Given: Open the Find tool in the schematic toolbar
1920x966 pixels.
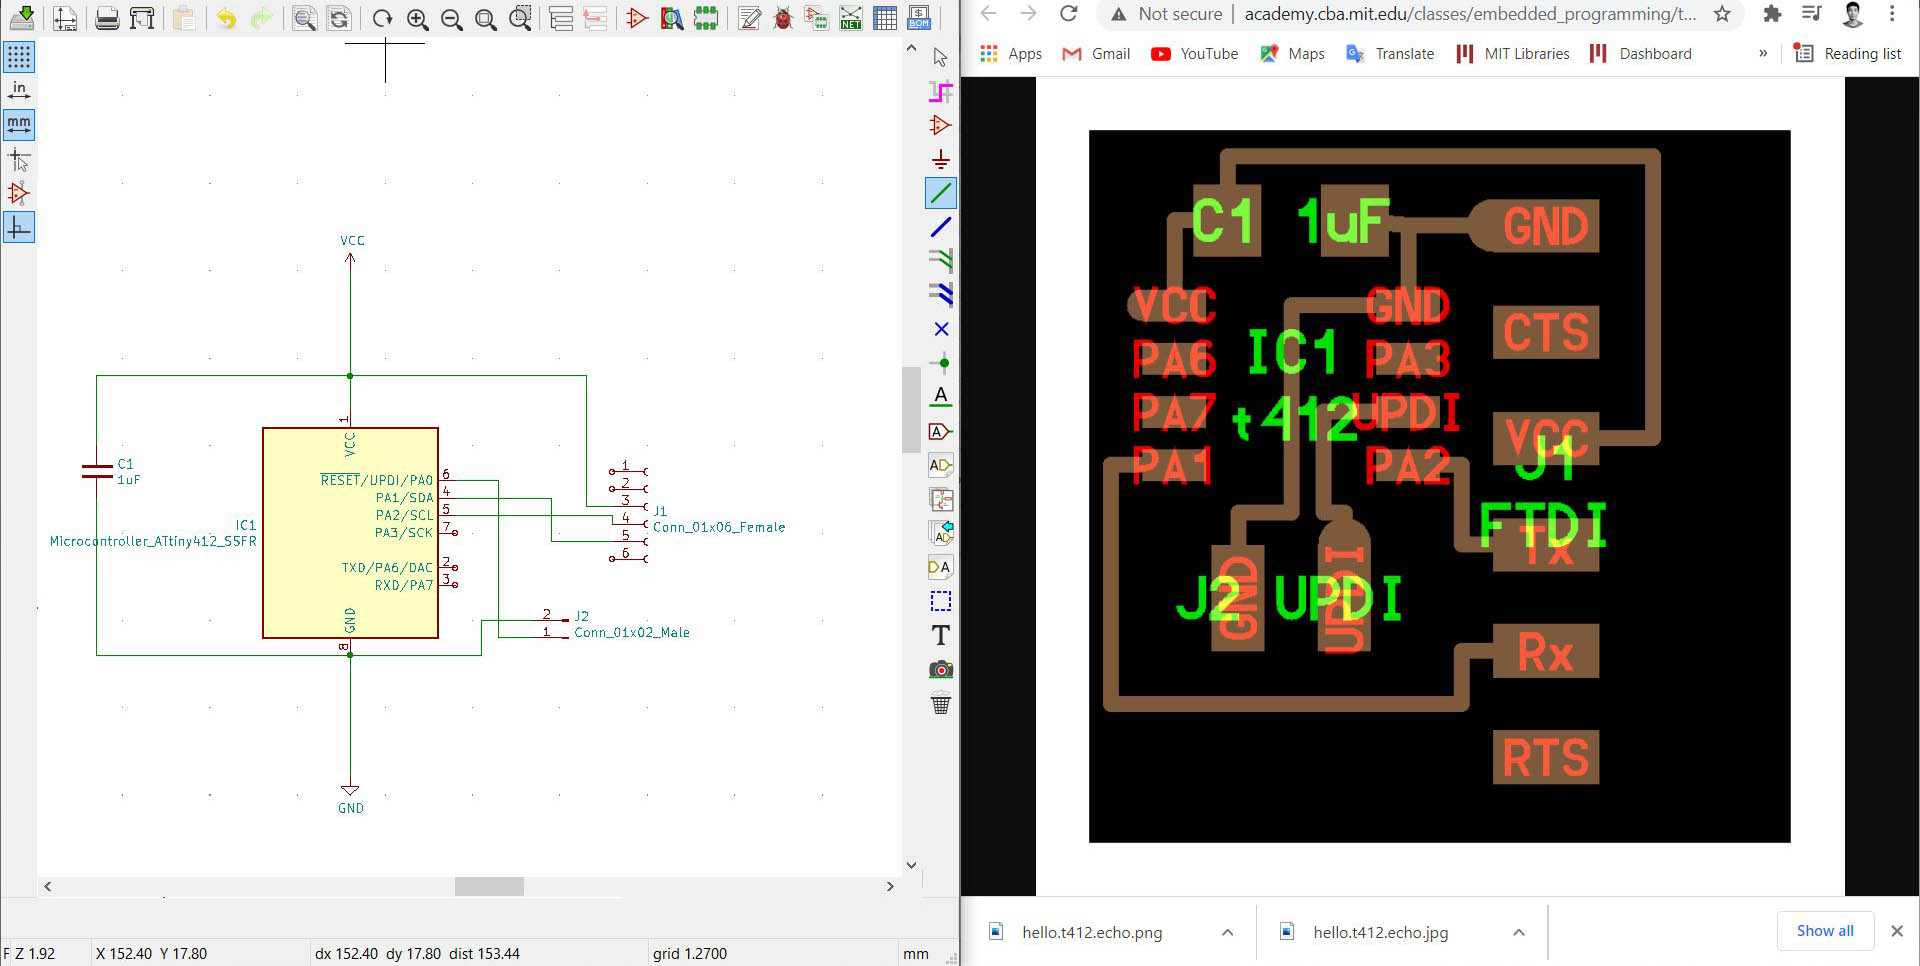Looking at the screenshot, I should click(304, 18).
